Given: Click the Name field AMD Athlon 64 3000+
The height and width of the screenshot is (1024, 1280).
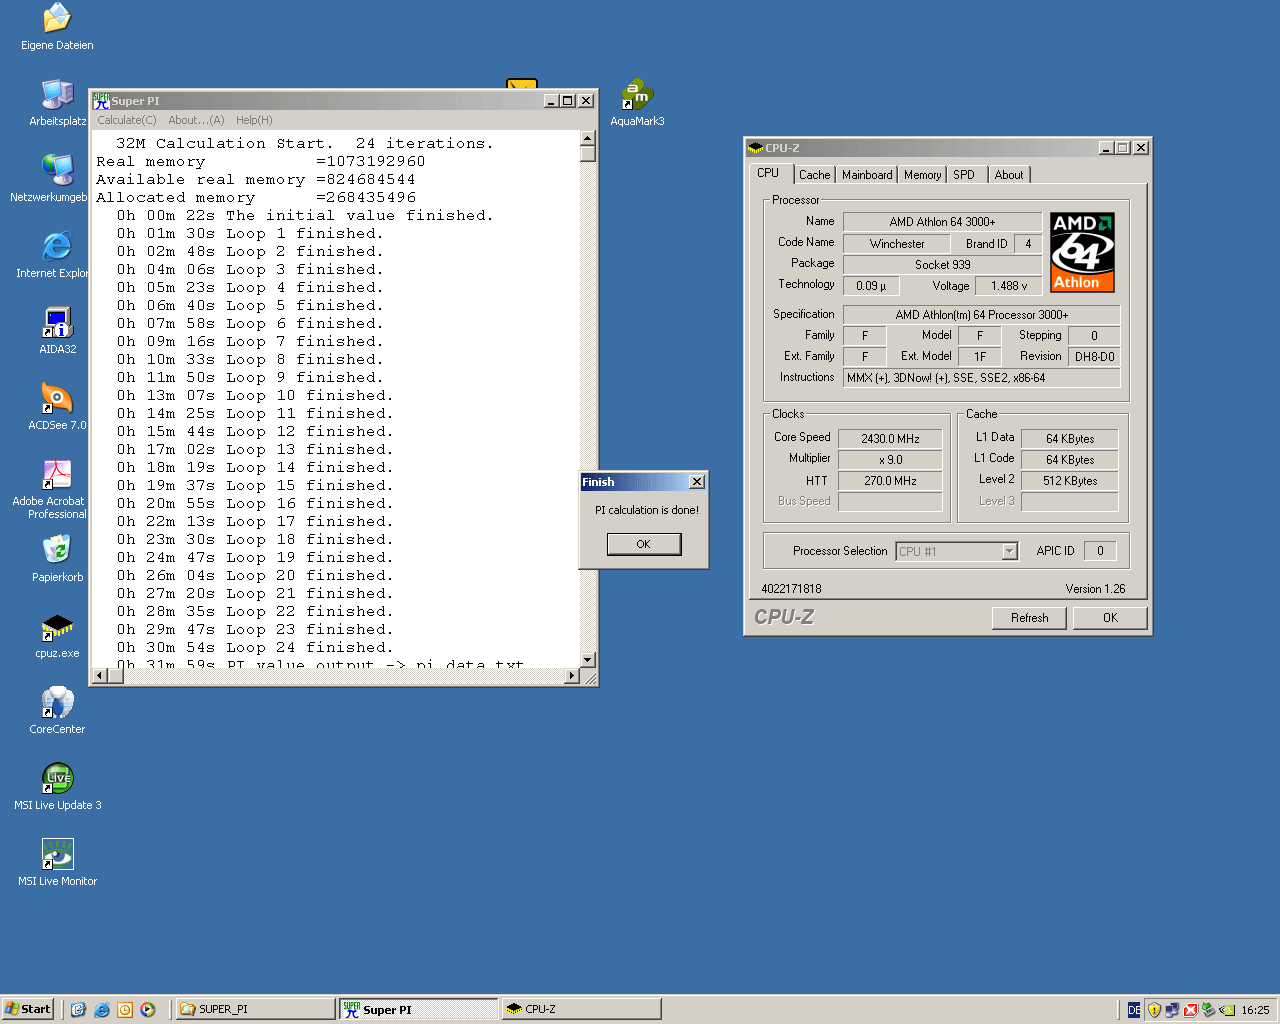Looking at the screenshot, I should tap(942, 222).
